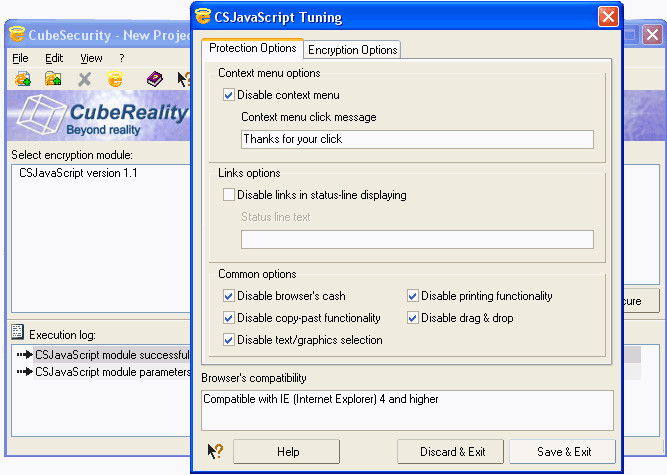Open the ? help menu

pyautogui.click(x=122, y=58)
